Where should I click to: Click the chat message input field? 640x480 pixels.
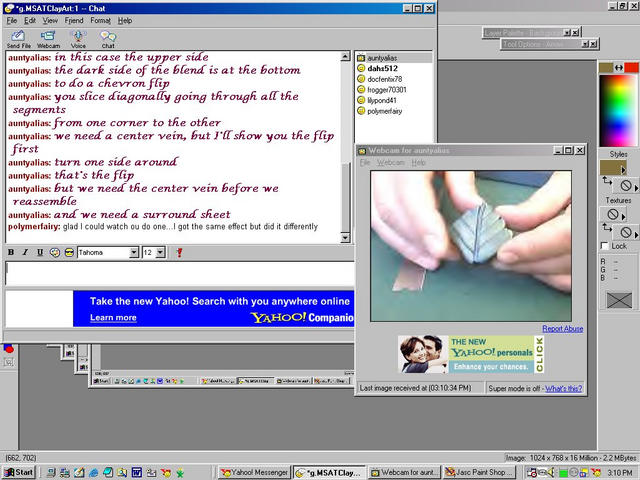pyautogui.click(x=180, y=273)
